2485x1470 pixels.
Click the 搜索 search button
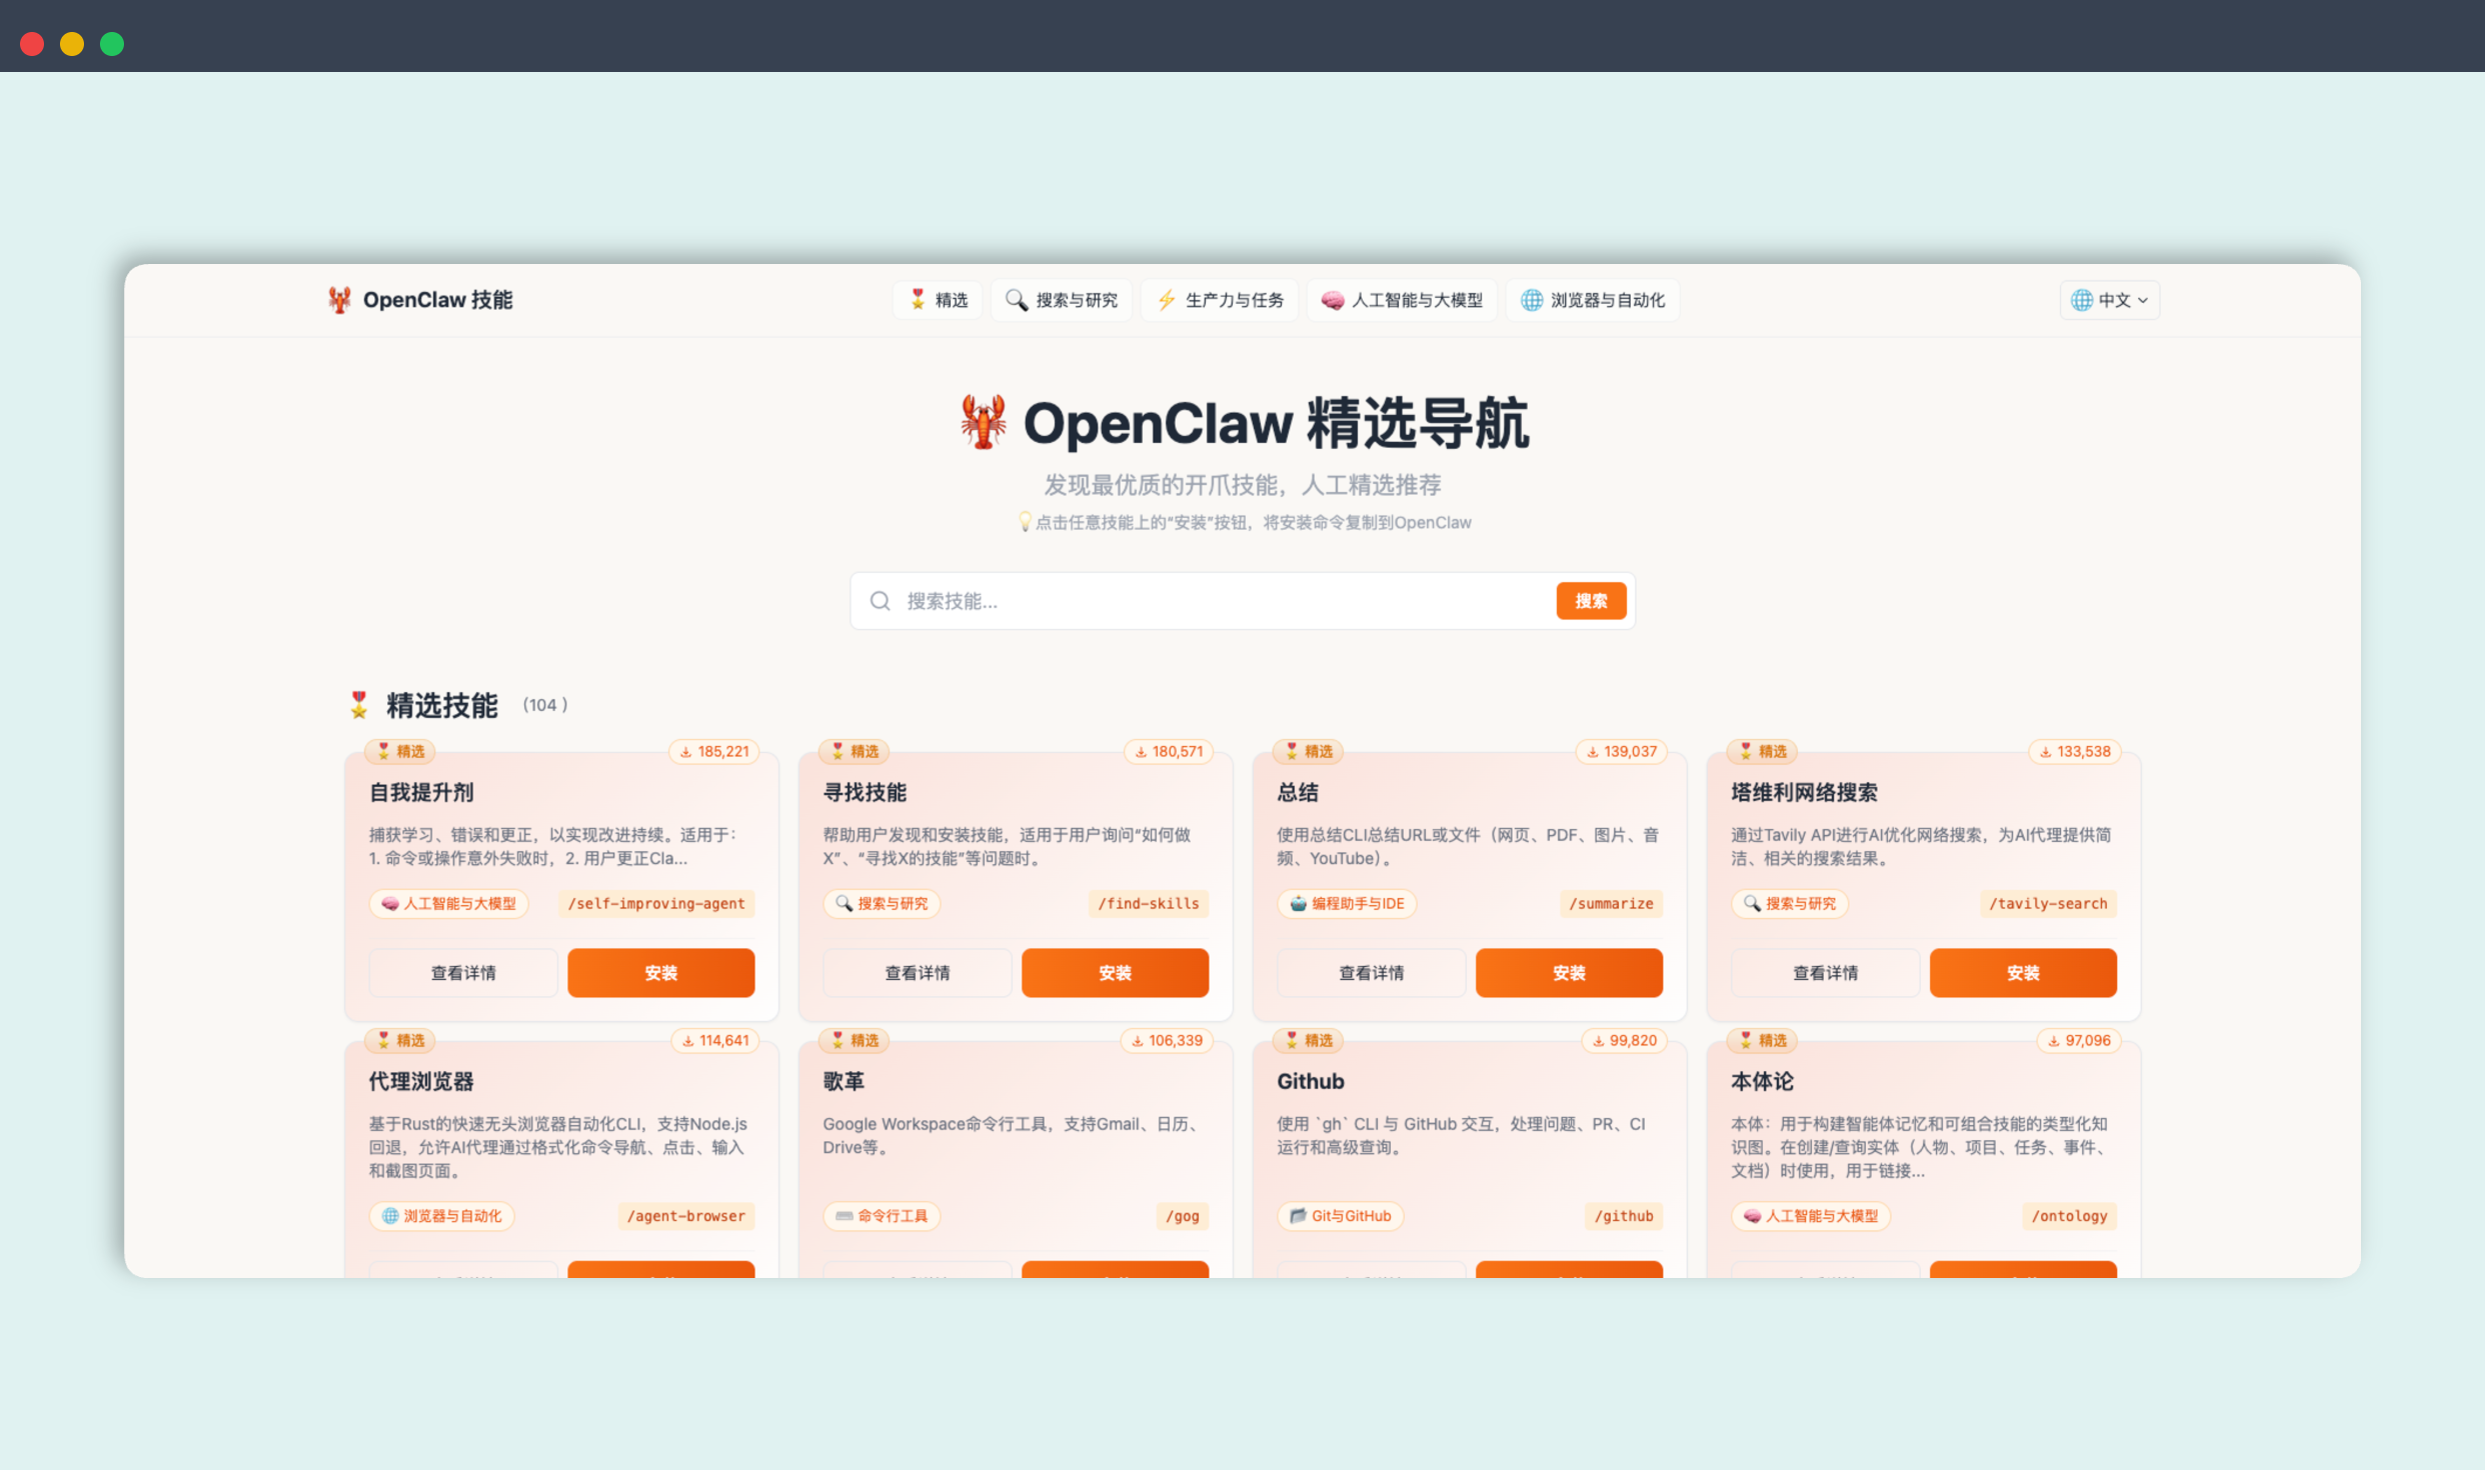point(1591,600)
